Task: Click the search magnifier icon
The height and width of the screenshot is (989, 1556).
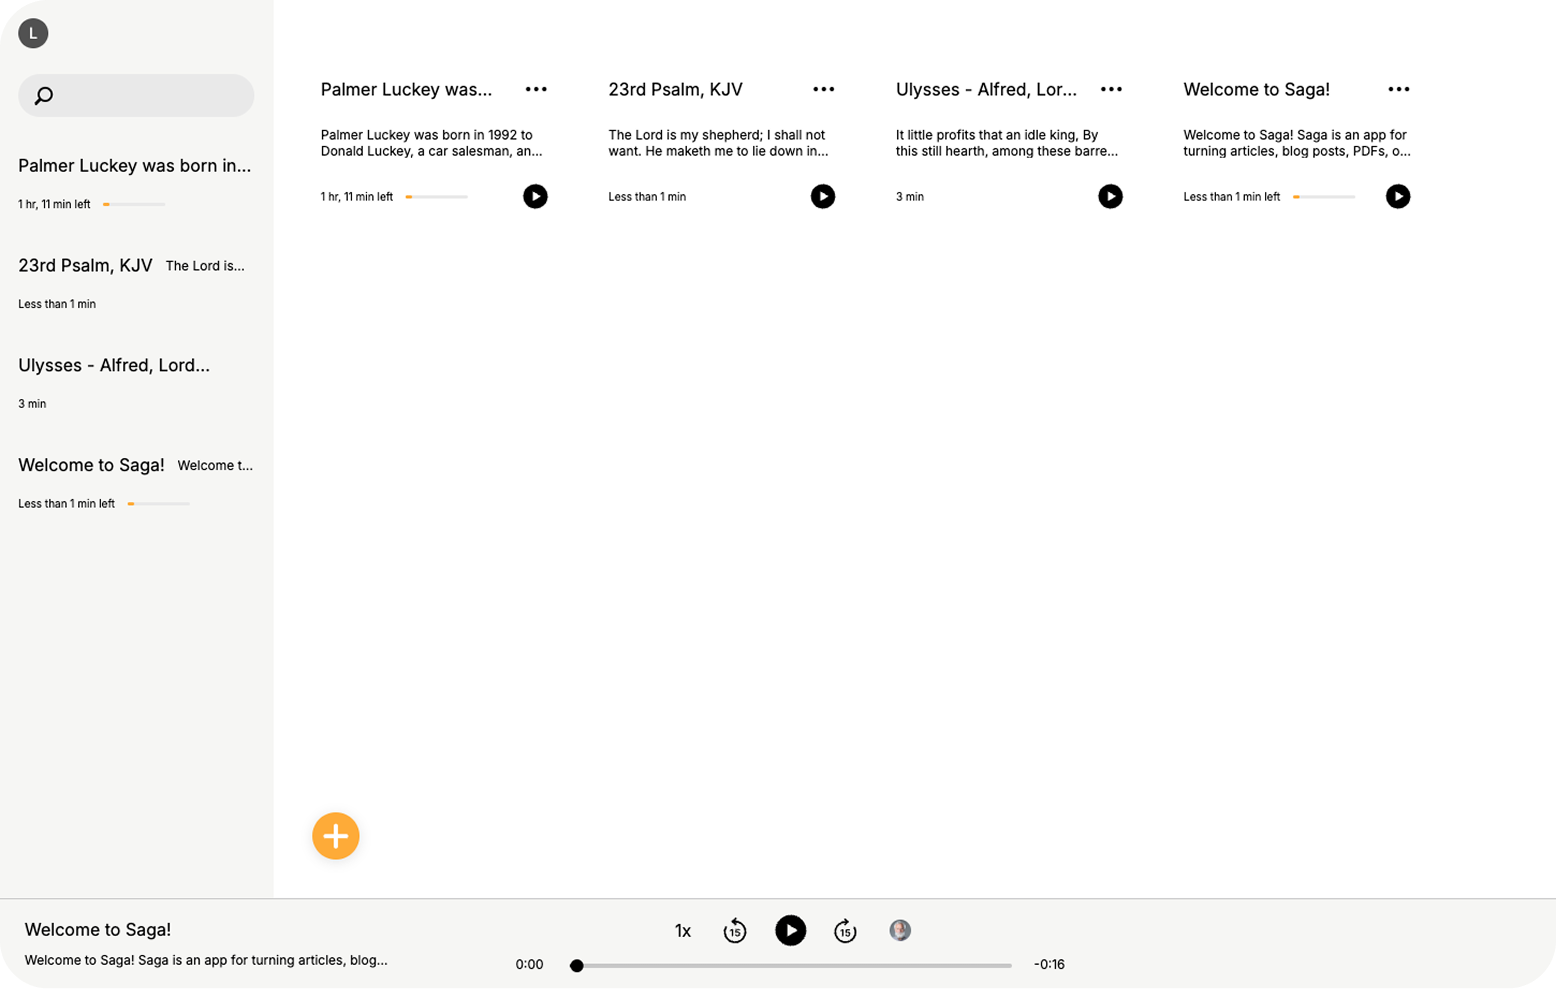Action: click(x=44, y=96)
